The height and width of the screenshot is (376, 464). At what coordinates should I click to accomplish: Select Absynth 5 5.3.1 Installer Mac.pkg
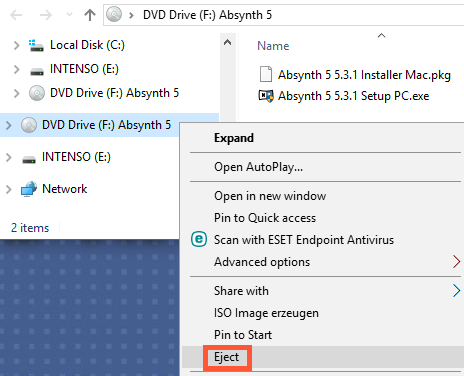pyautogui.click(x=364, y=75)
